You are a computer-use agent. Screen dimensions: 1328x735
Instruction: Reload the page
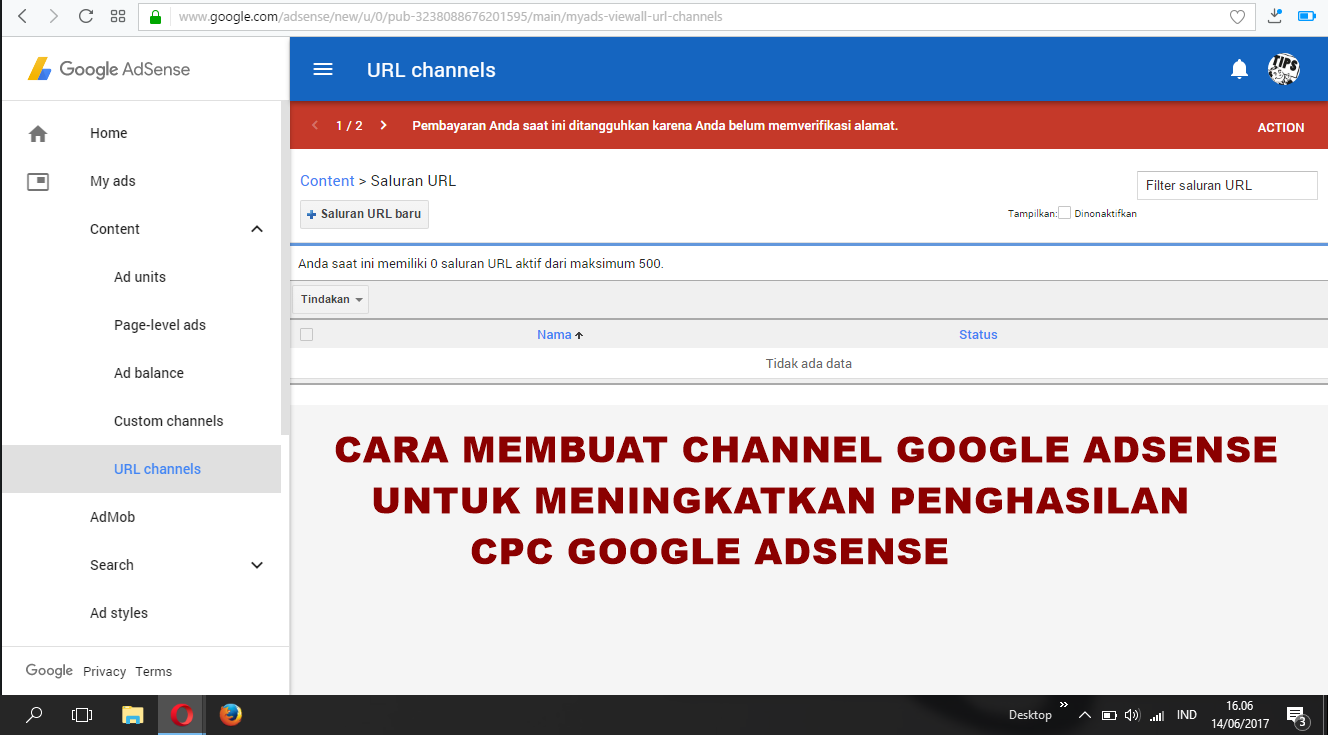click(x=86, y=16)
